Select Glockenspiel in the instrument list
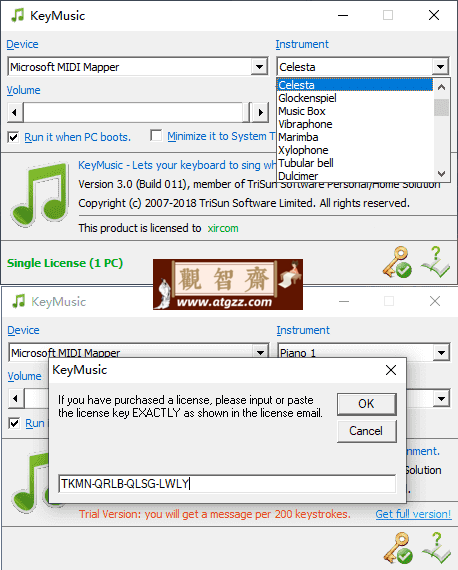The image size is (458, 570). [x=355, y=98]
